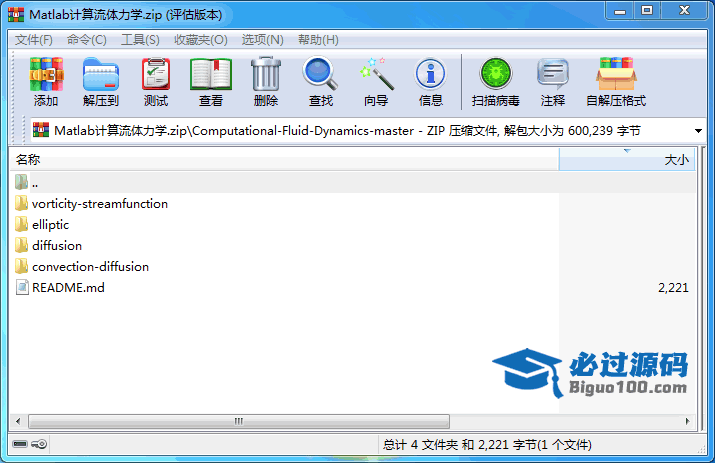The width and height of the screenshot is (715, 463).
Task: Open the Wizard (向导) wand icon
Action: 376,81
